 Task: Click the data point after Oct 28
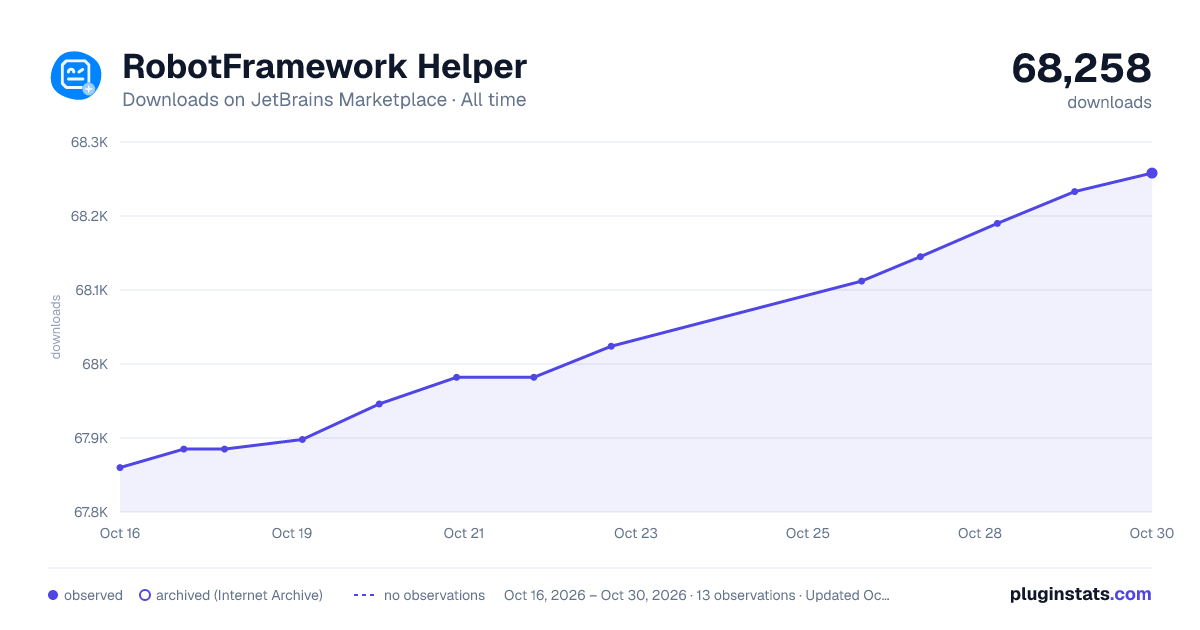pos(1074,191)
